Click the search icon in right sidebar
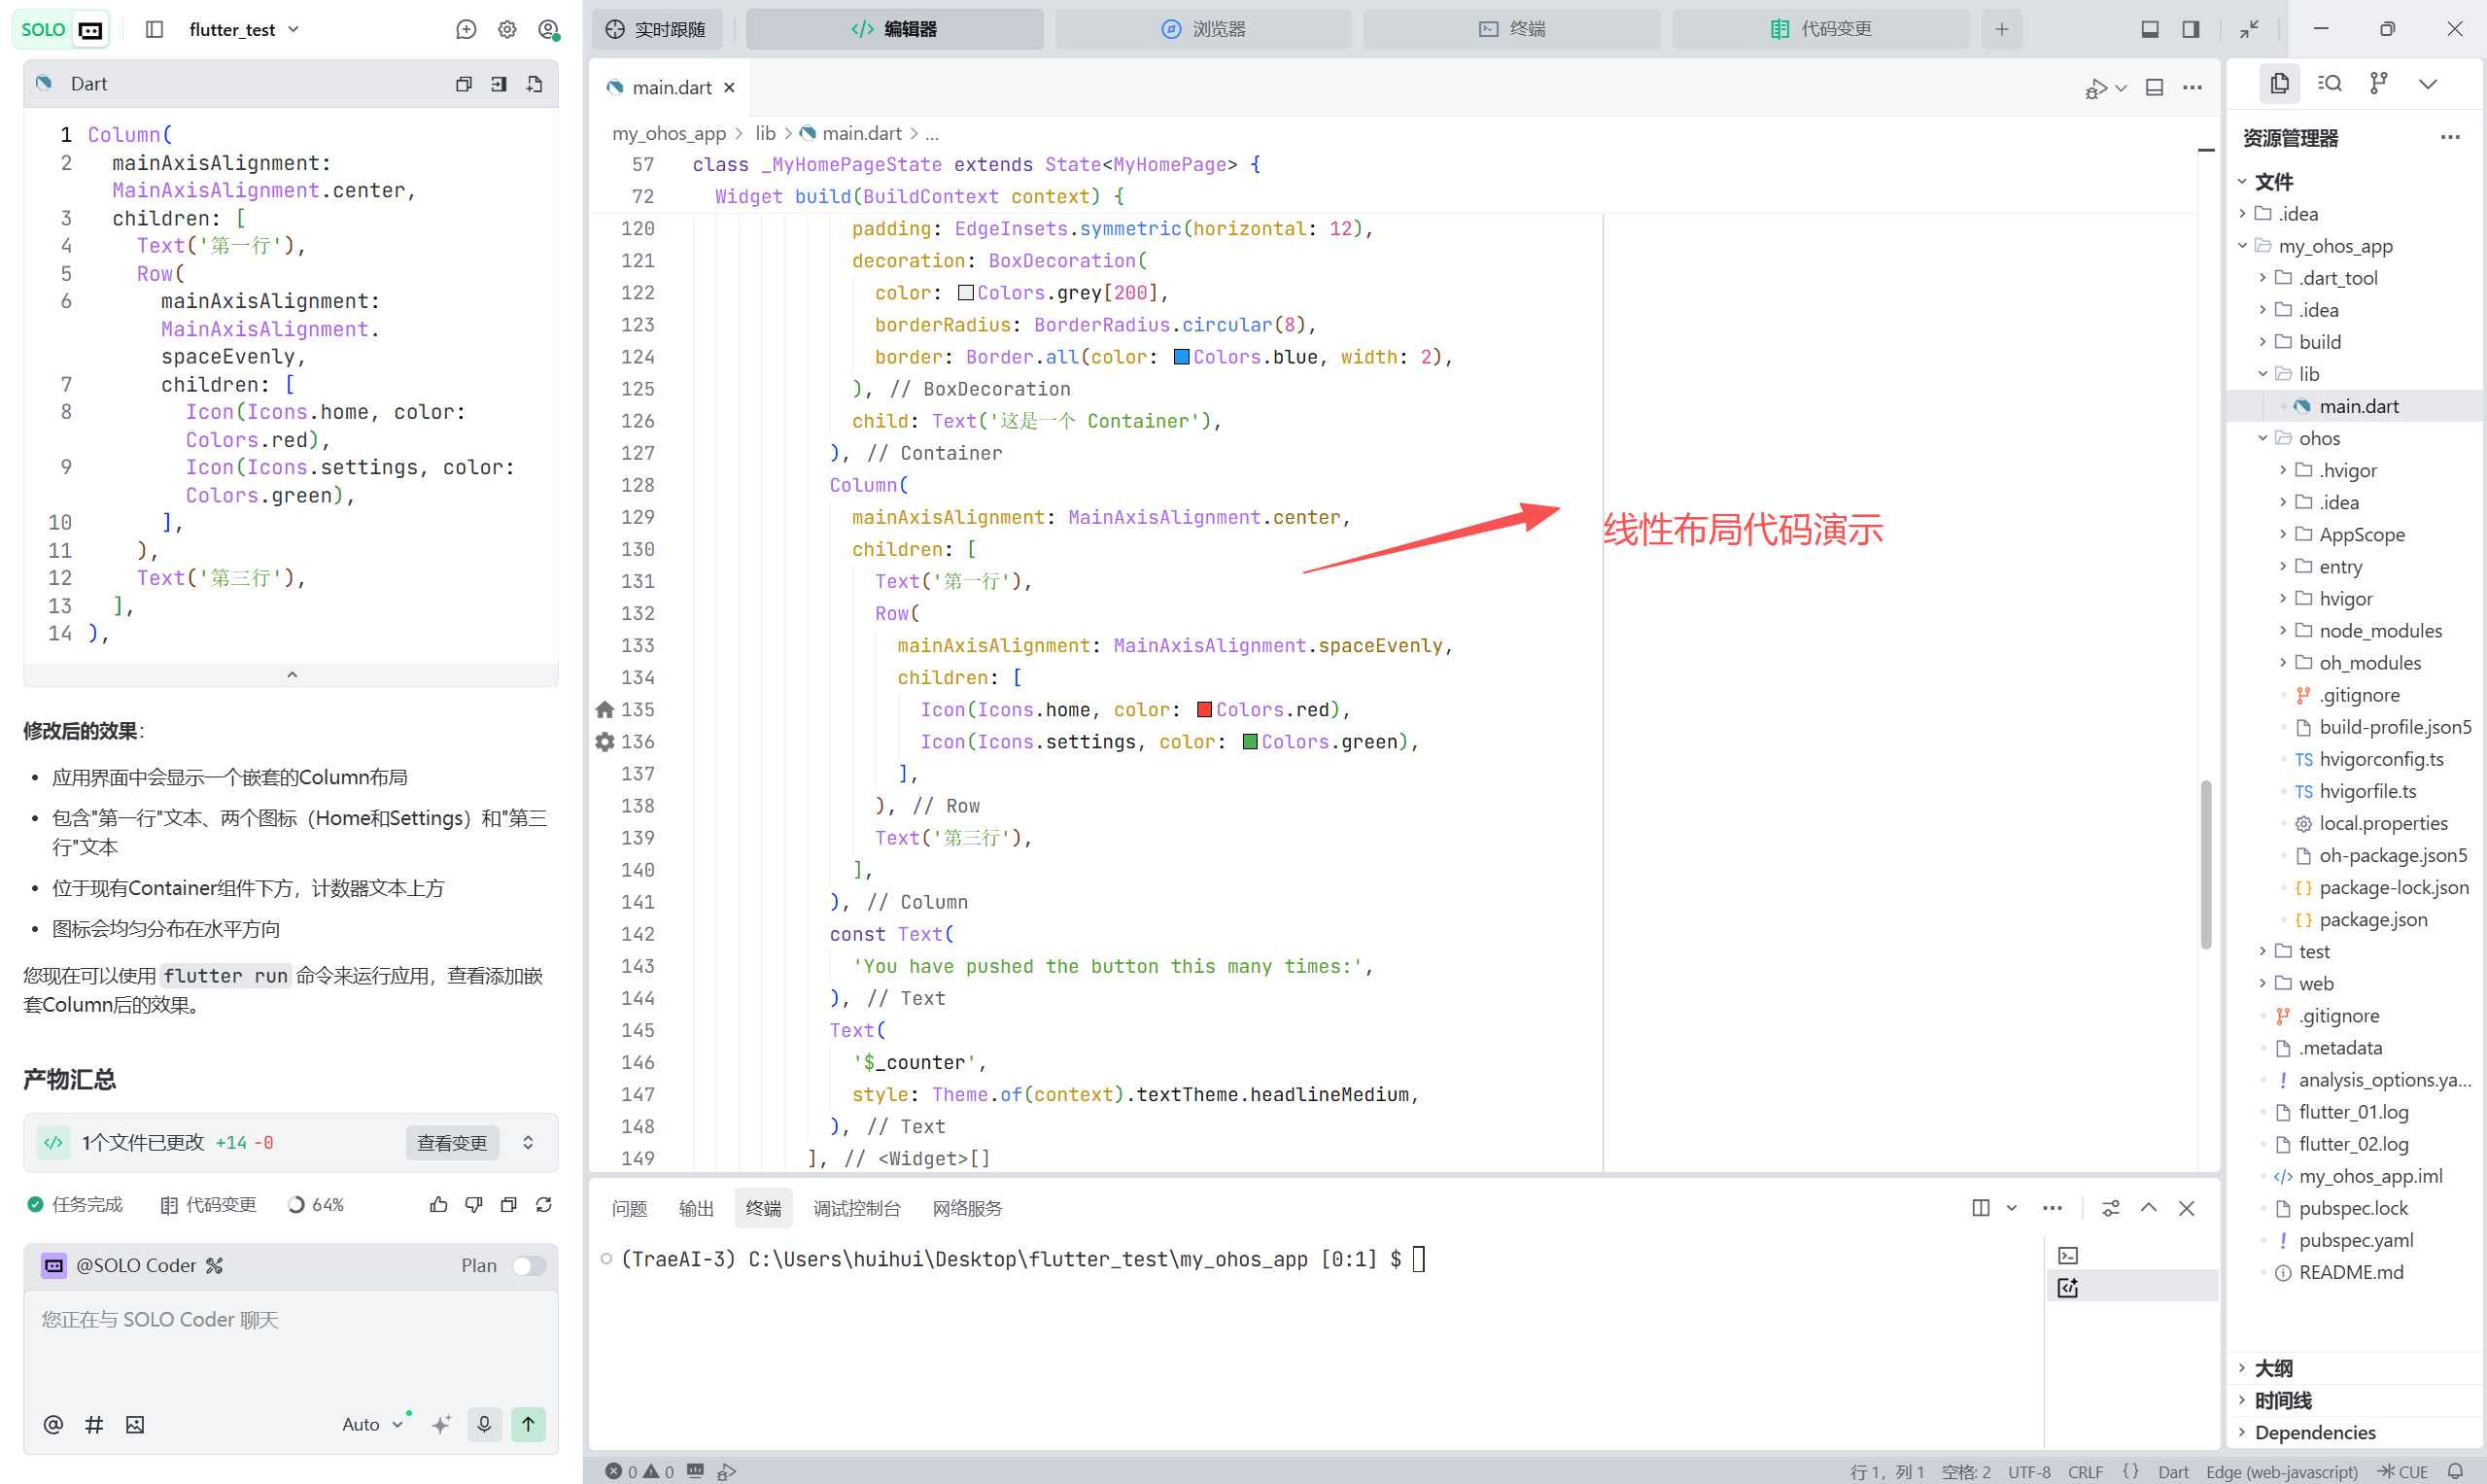The width and height of the screenshot is (2487, 1484). [2329, 83]
